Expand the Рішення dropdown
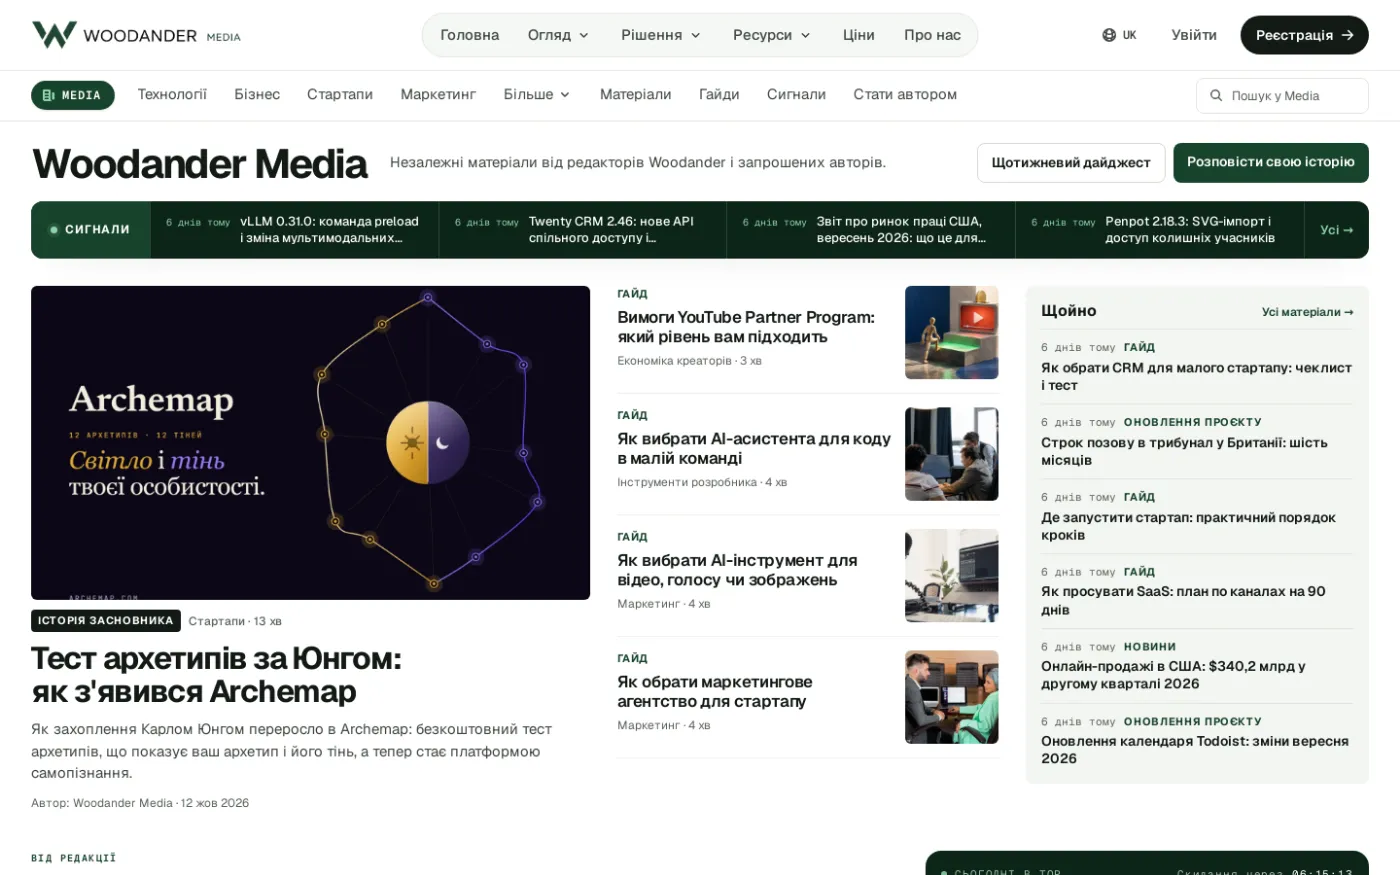 [x=661, y=35]
